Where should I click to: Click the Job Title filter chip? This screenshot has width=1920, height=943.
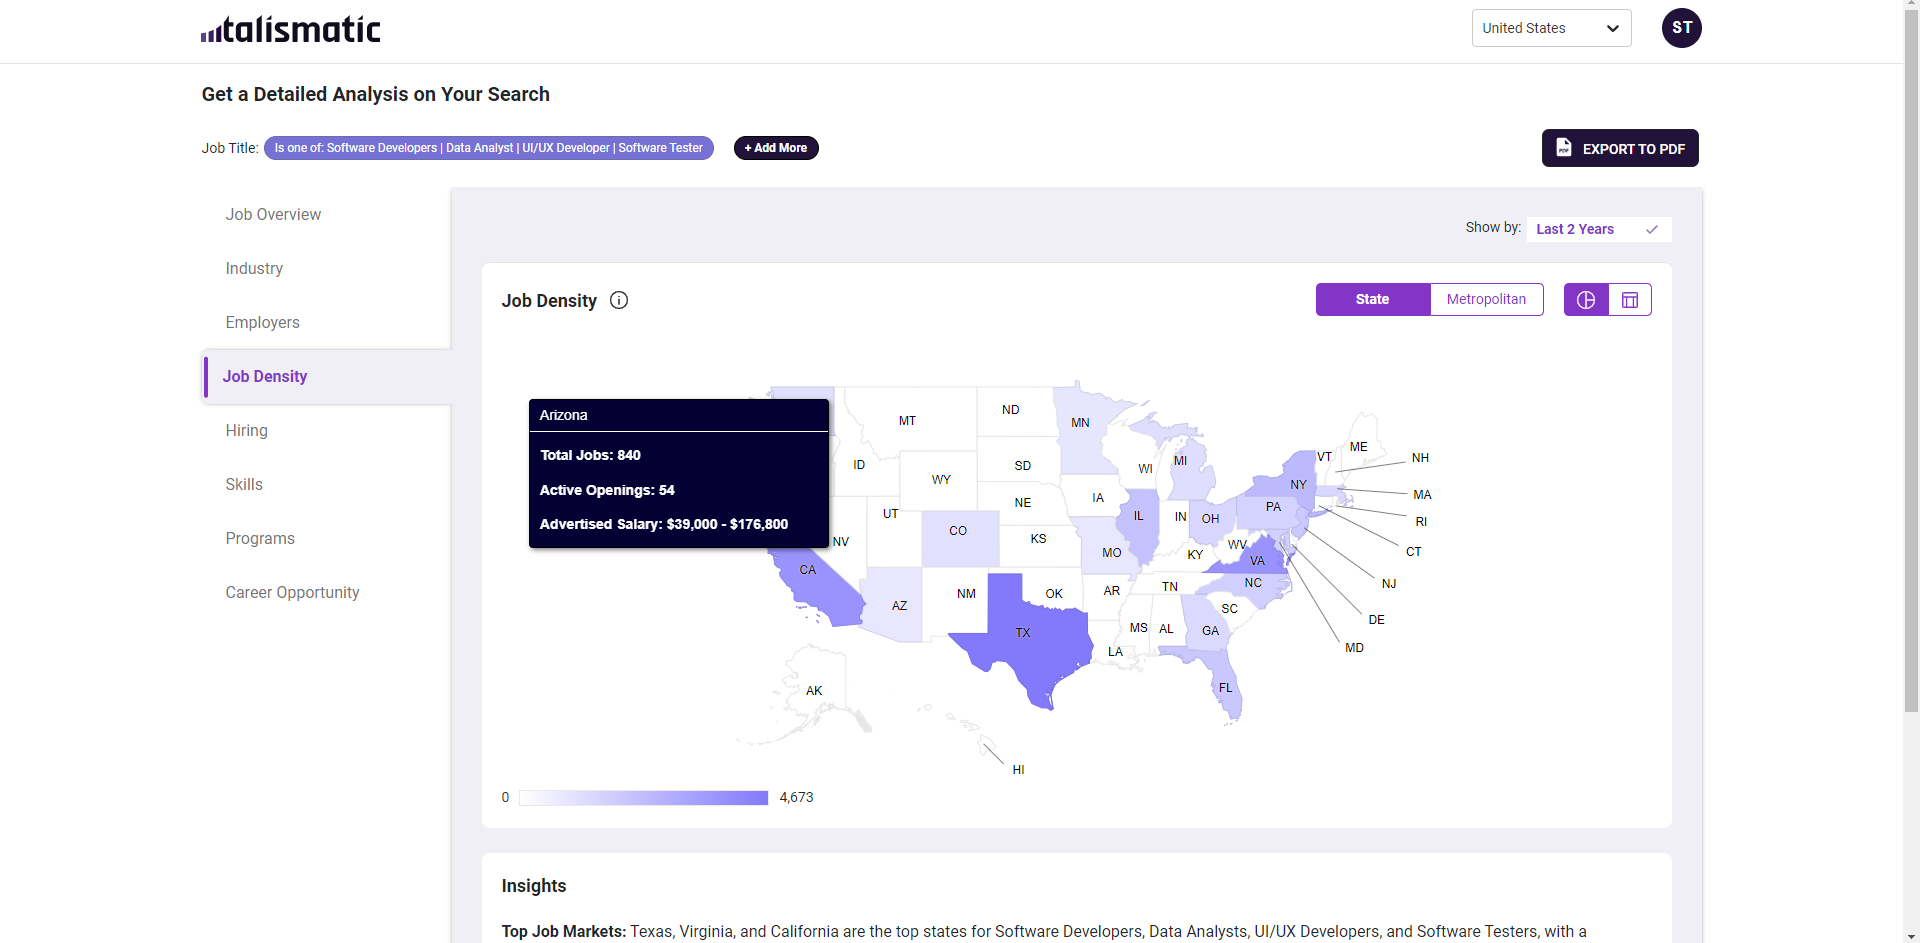[488, 148]
